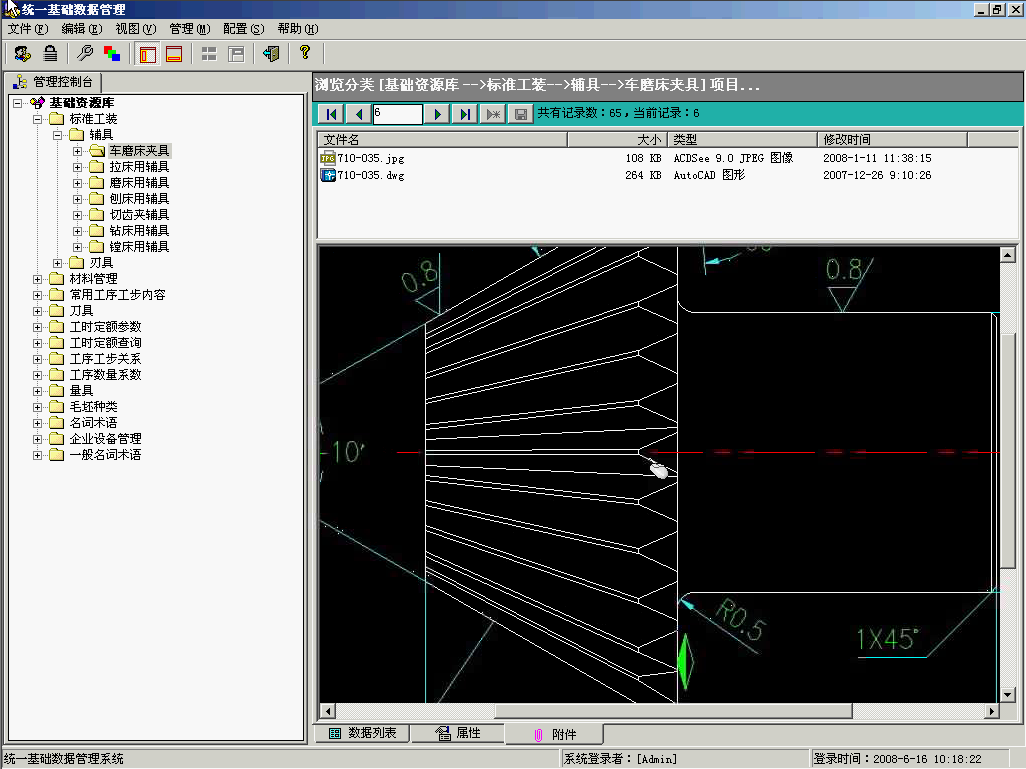Click the yellow question mark help icon
1026x769 pixels.
305,53
